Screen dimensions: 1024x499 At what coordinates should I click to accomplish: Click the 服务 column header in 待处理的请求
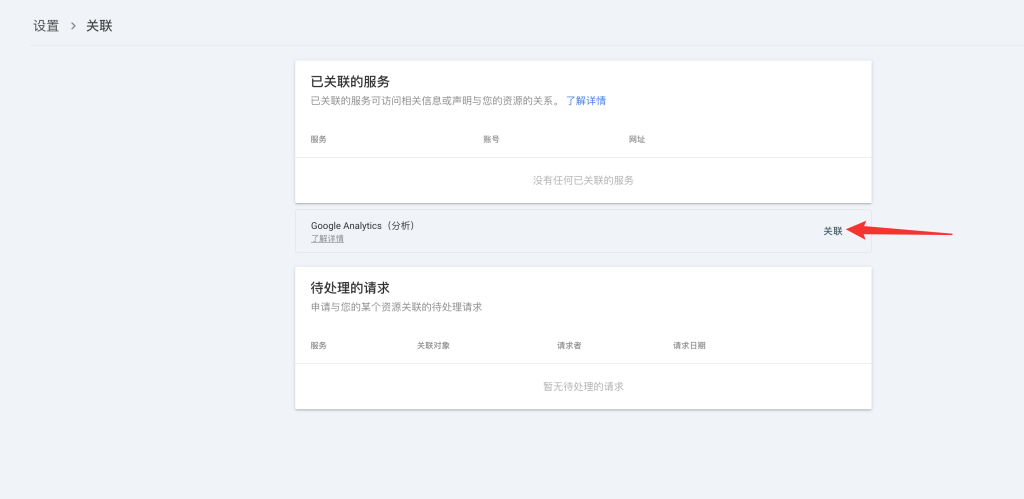319,346
